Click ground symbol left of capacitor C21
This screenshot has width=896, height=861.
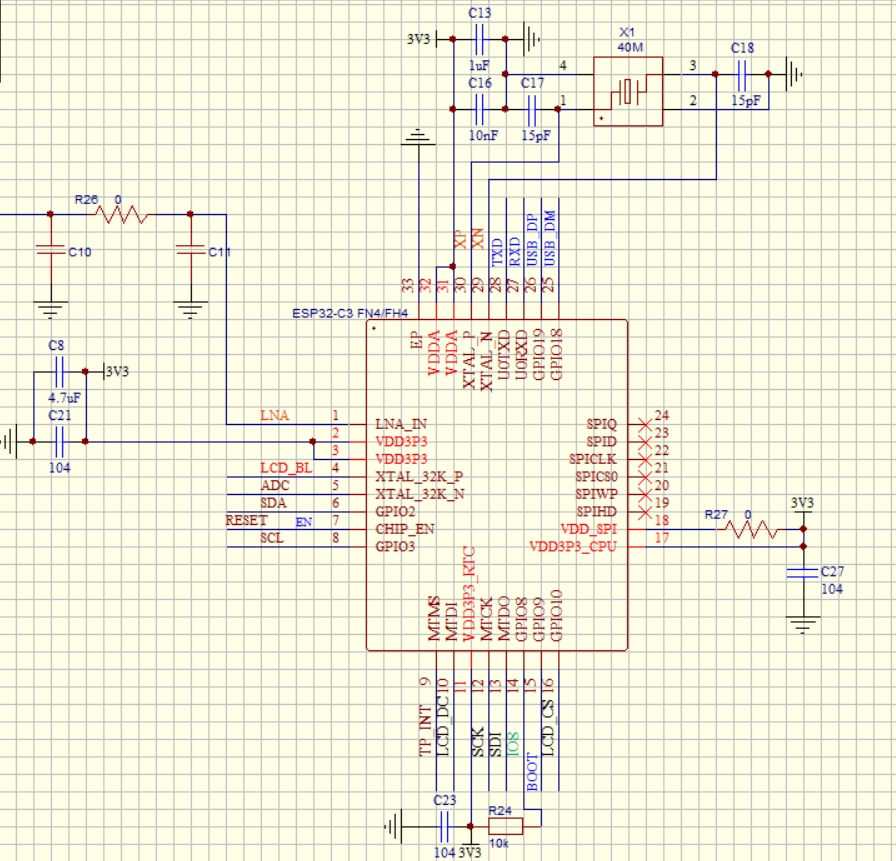click(10, 441)
